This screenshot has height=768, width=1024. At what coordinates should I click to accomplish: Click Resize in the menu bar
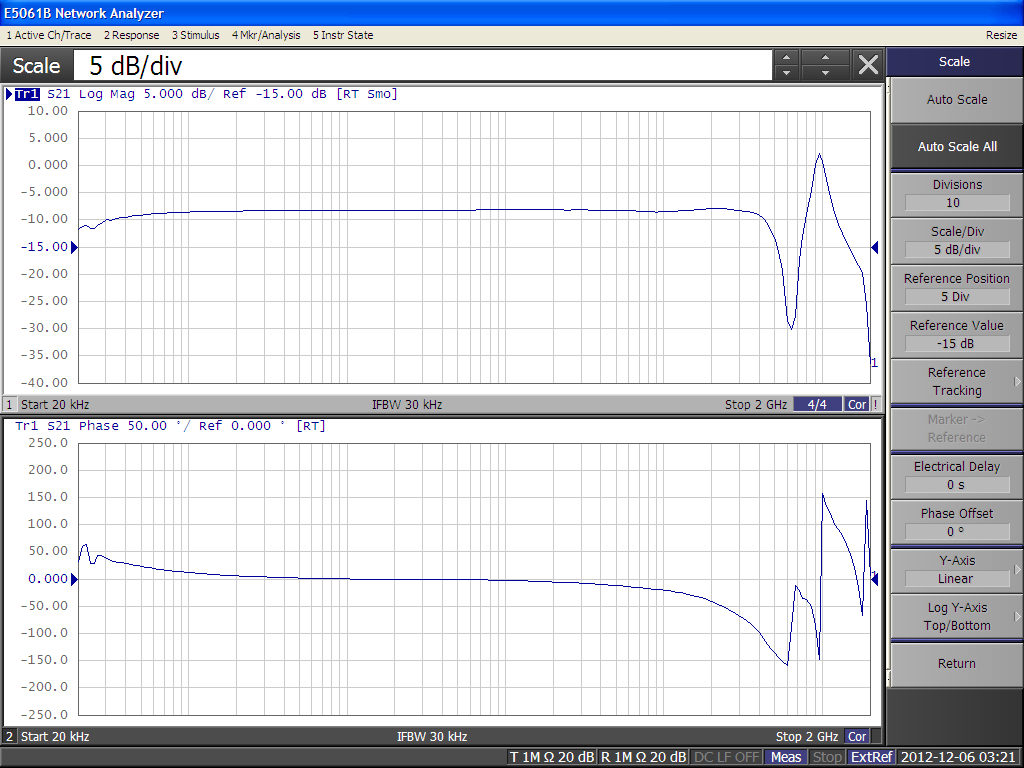(x=1001, y=35)
